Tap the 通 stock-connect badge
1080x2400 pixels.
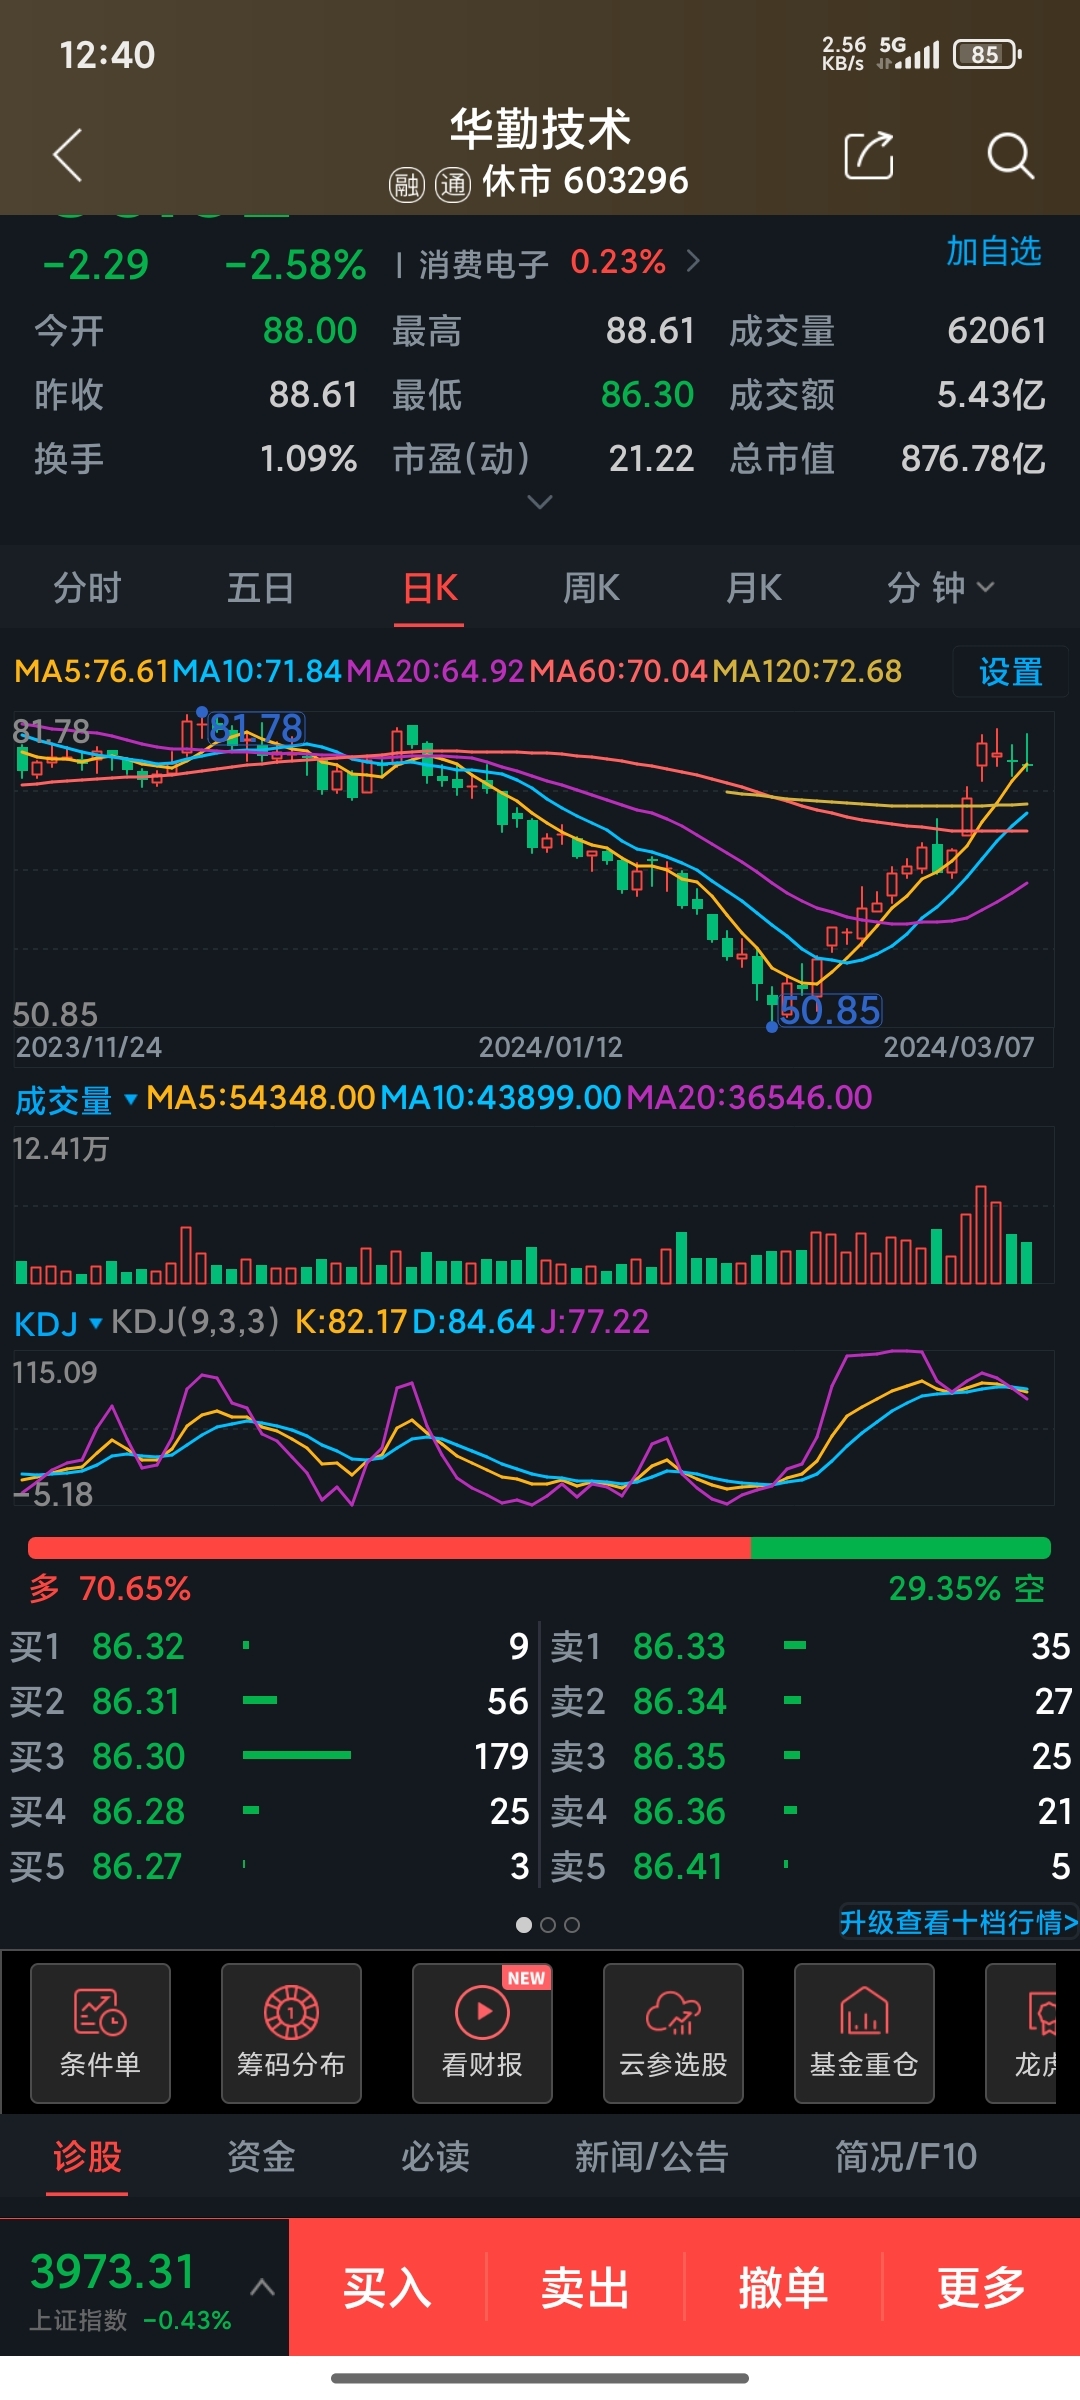coord(452,184)
